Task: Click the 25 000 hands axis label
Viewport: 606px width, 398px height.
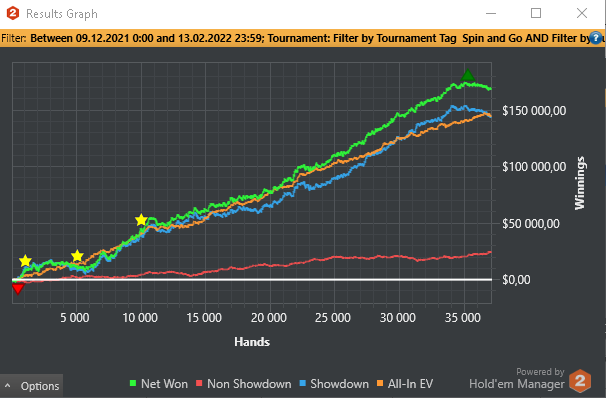Action: [x=333, y=318]
